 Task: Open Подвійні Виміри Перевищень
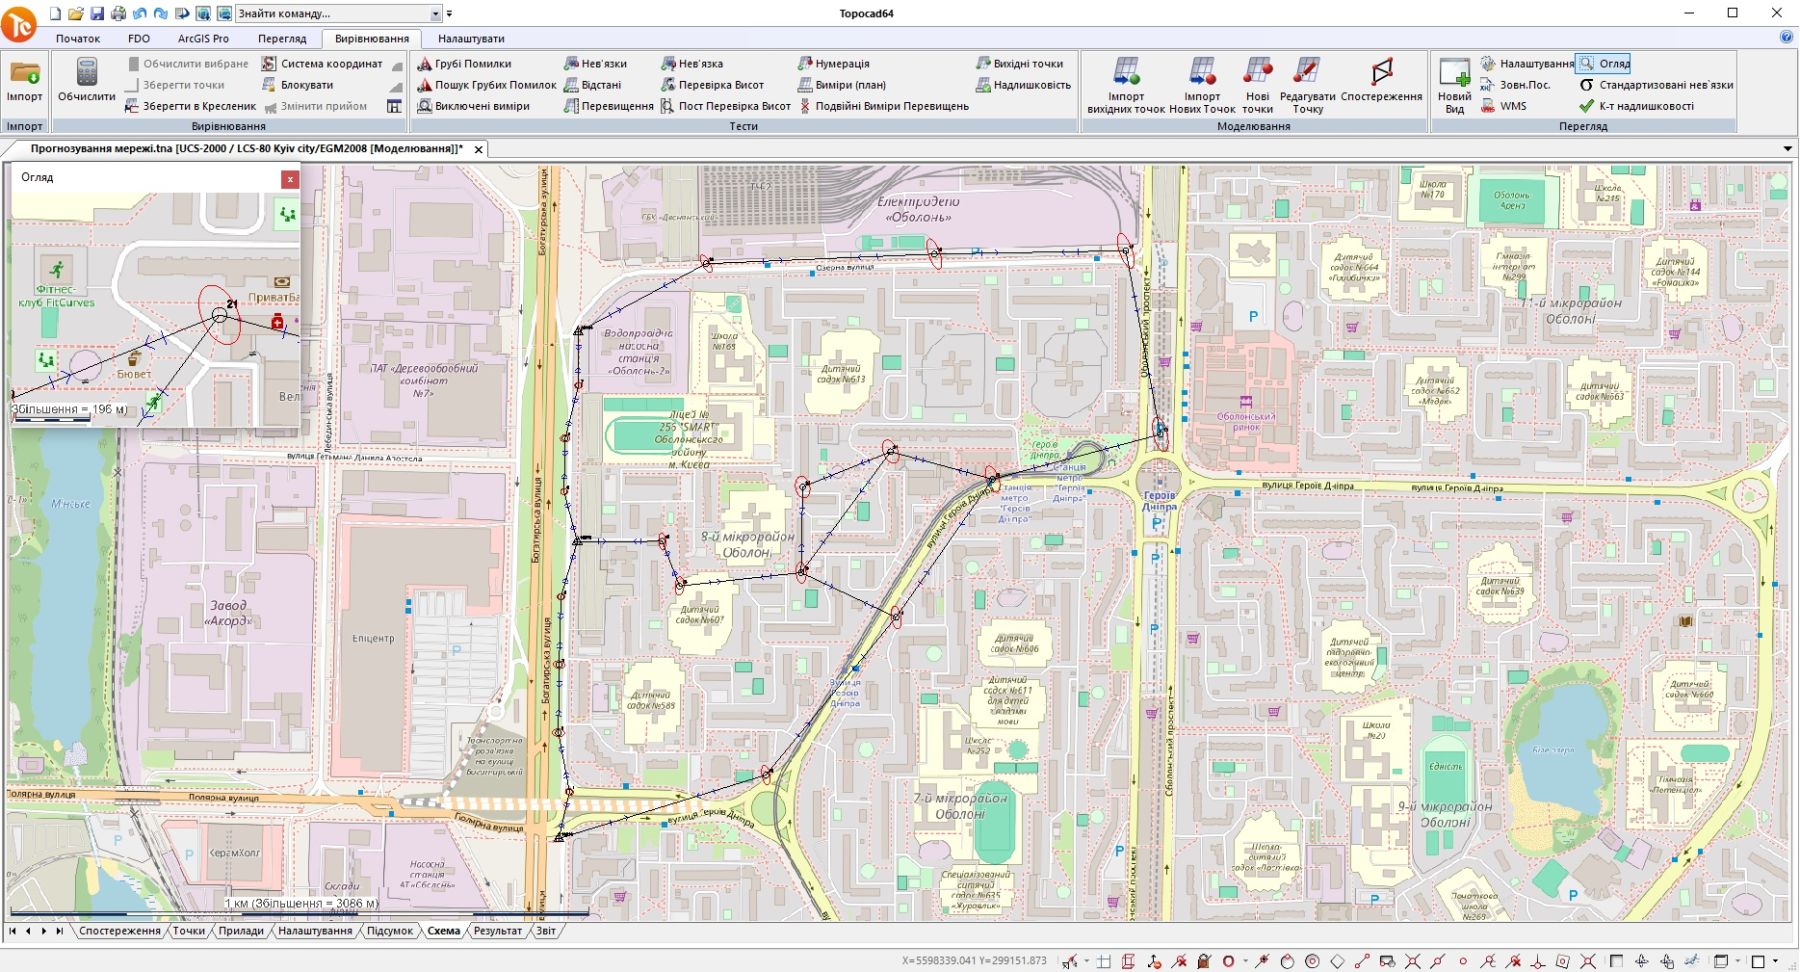(884, 106)
